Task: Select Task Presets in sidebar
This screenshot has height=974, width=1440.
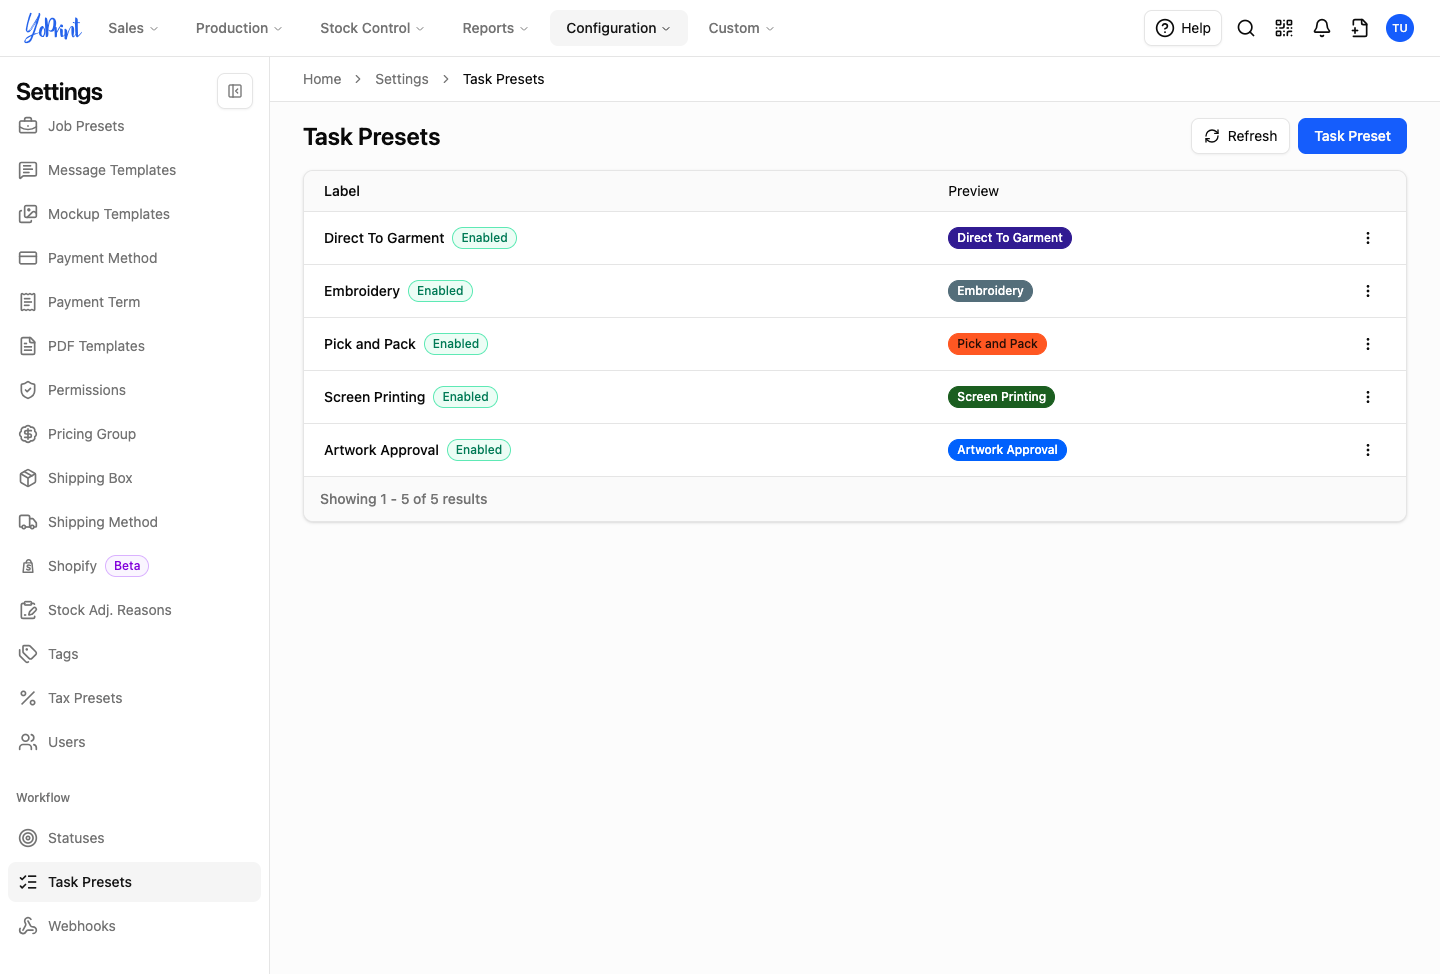Action: (x=134, y=882)
